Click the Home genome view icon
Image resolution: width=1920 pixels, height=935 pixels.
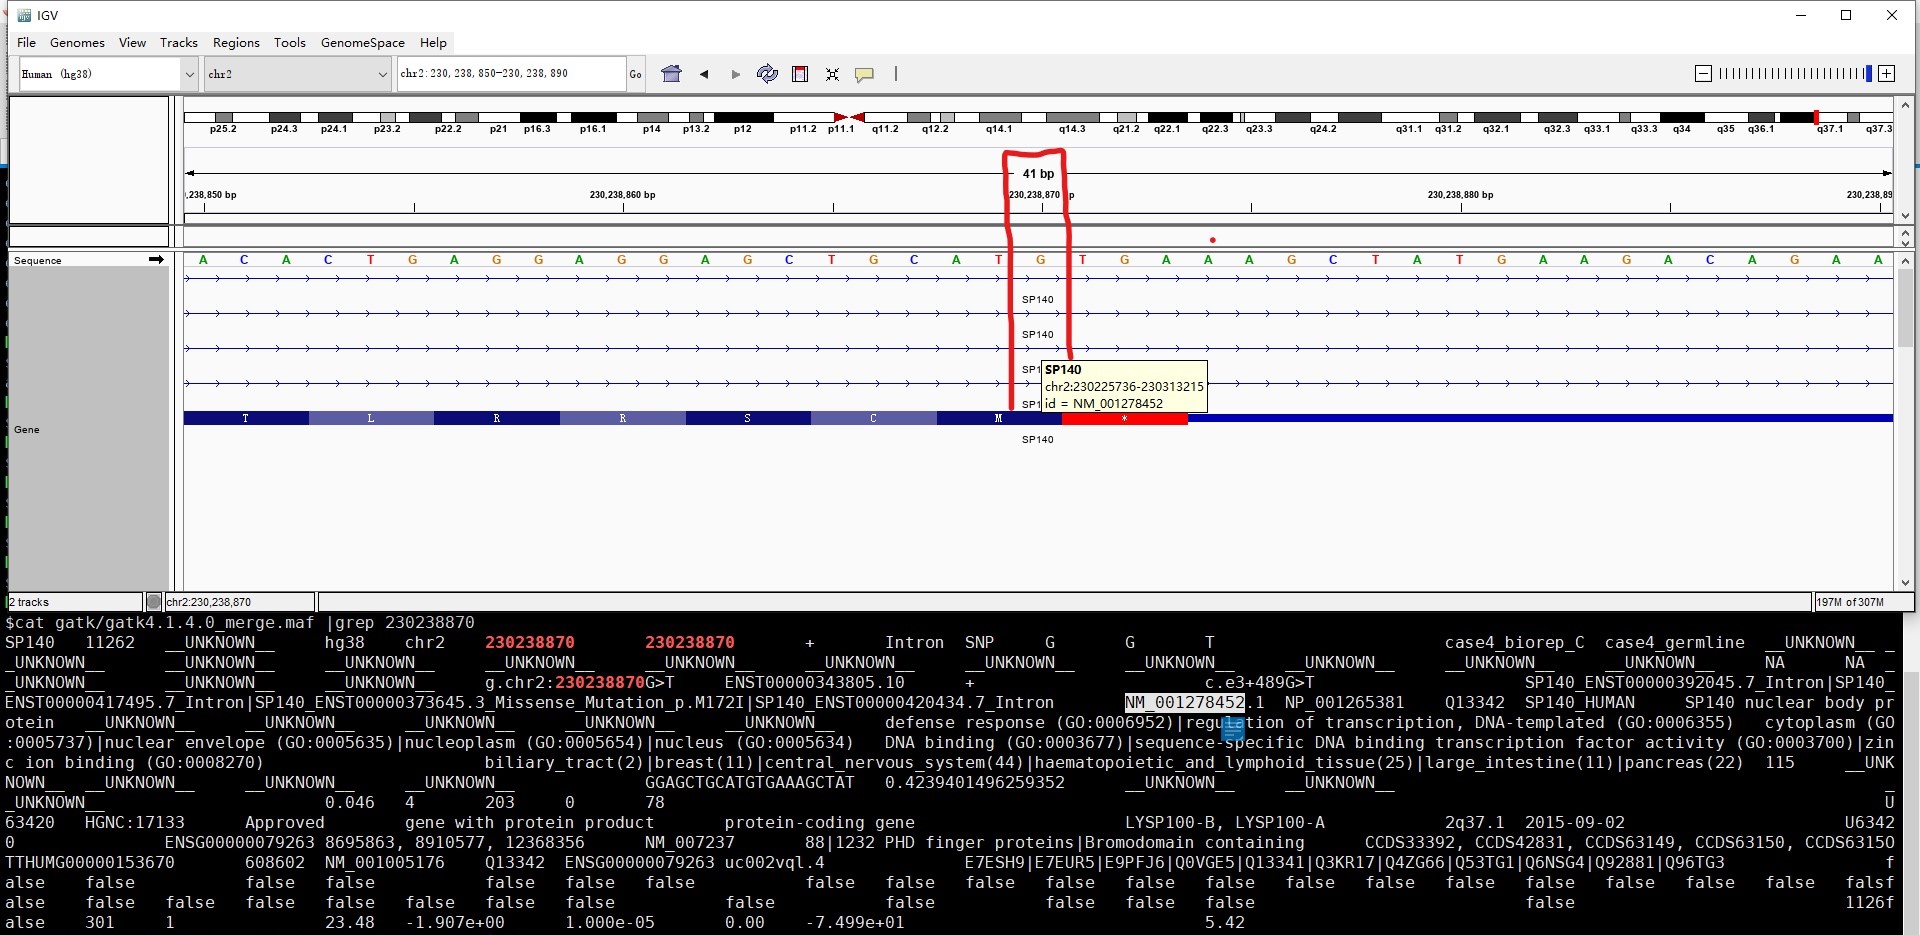click(x=671, y=73)
